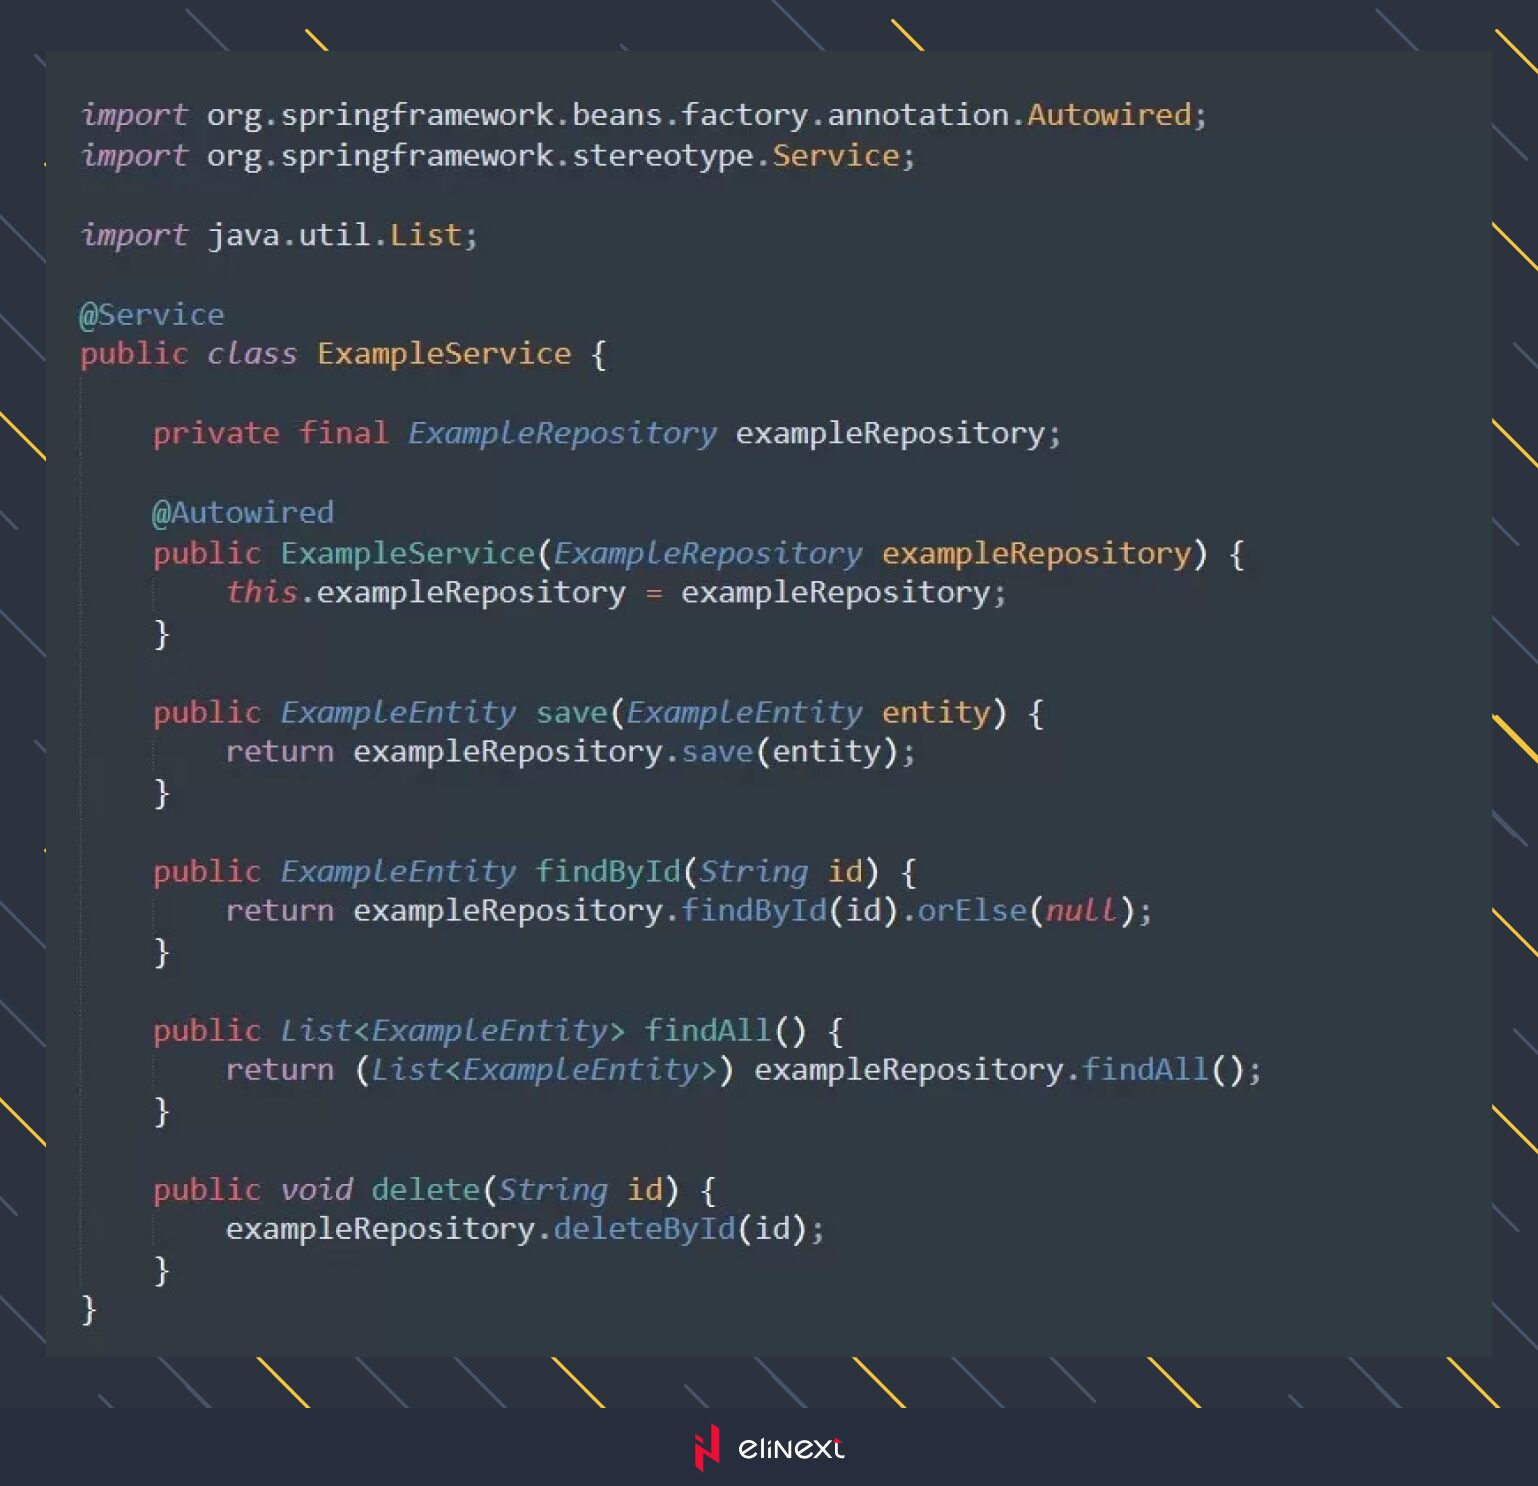This screenshot has height=1486, width=1538.
Task: Click the delete method name in its declaration
Action: pos(426,1189)
